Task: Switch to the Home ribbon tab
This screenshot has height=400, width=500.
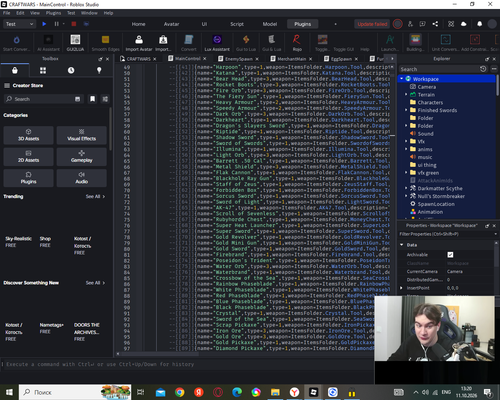Action: (x=138, y=24)
